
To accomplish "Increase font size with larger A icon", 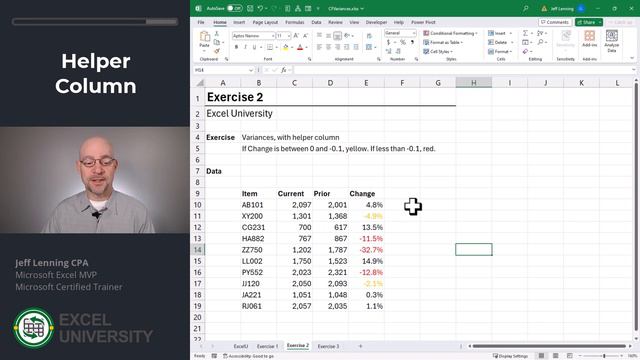I will point(296,36).
